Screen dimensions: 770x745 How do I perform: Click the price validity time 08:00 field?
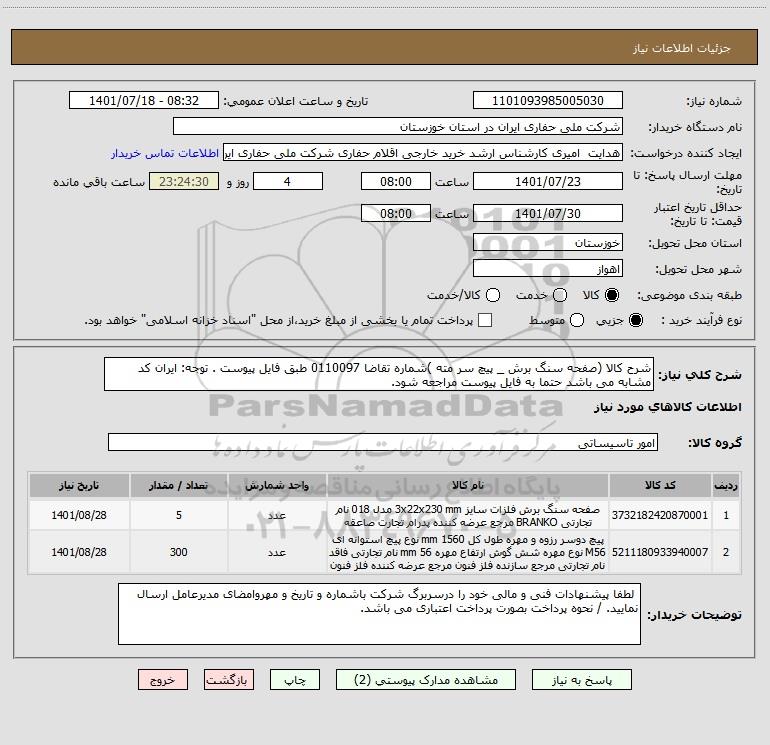(396, 213)
